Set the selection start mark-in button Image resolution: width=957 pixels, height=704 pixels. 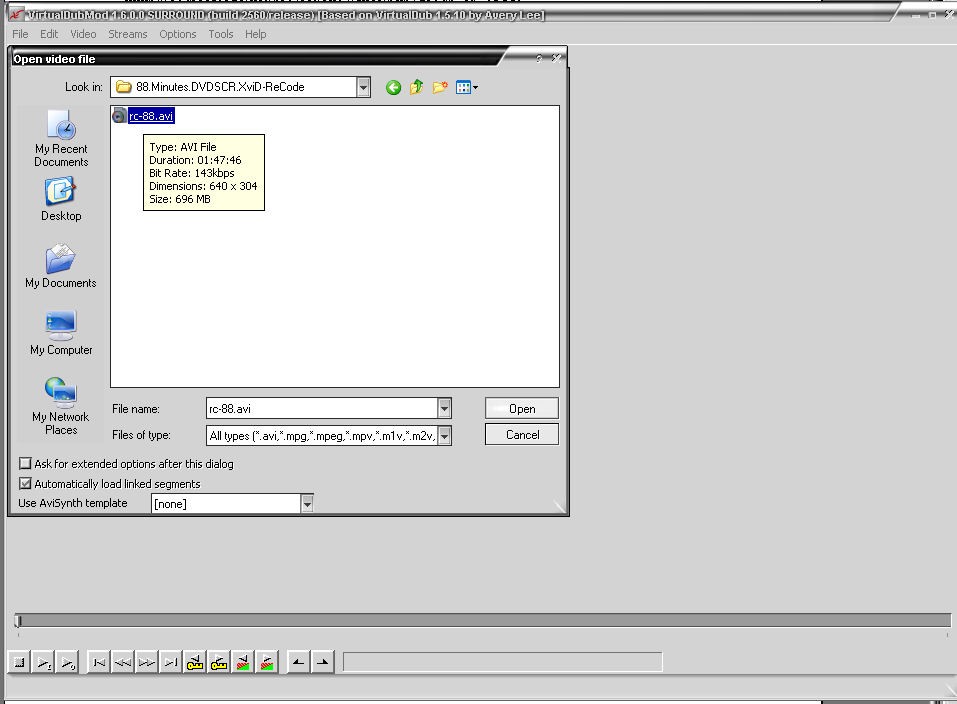coord(298,662)
